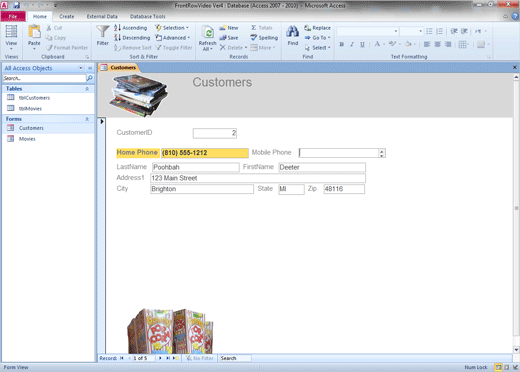Collapse the Forms group
Screen dimensions: 520x372
click(x=87, y=119)
